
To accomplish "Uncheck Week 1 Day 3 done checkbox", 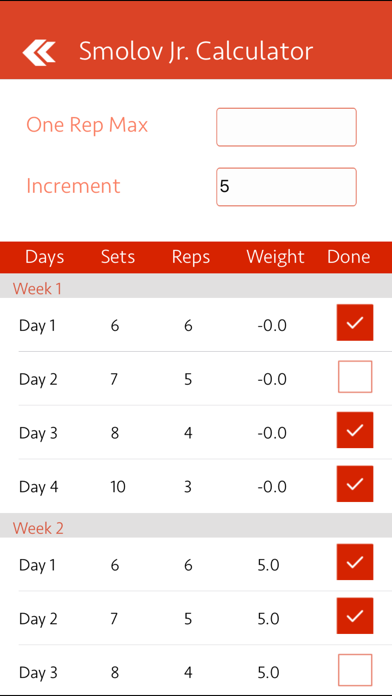I will [x=355, y=430].
